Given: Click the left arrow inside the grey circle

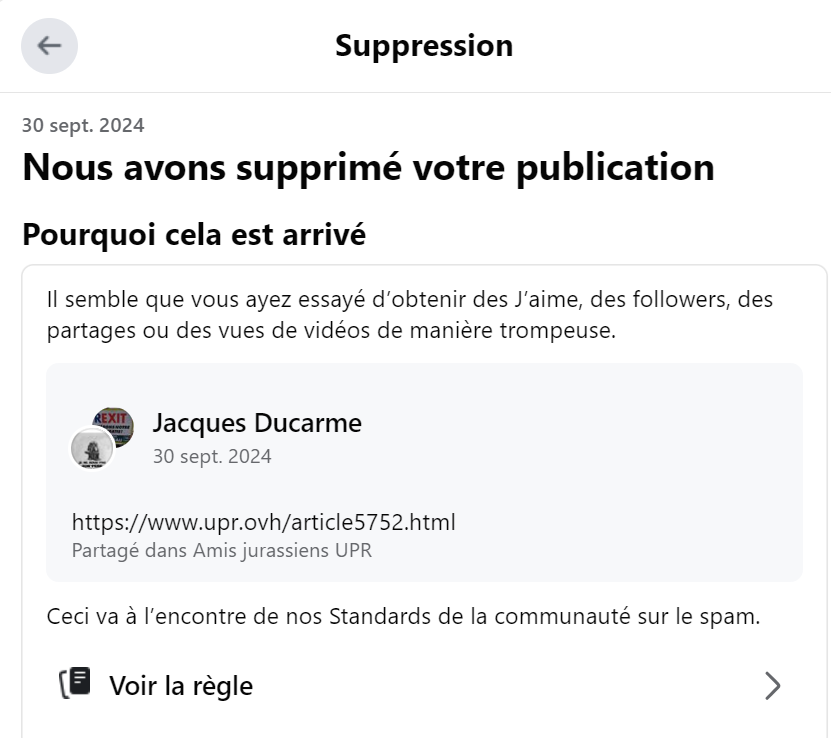Looking at the screenshot, I should (49, 46).
